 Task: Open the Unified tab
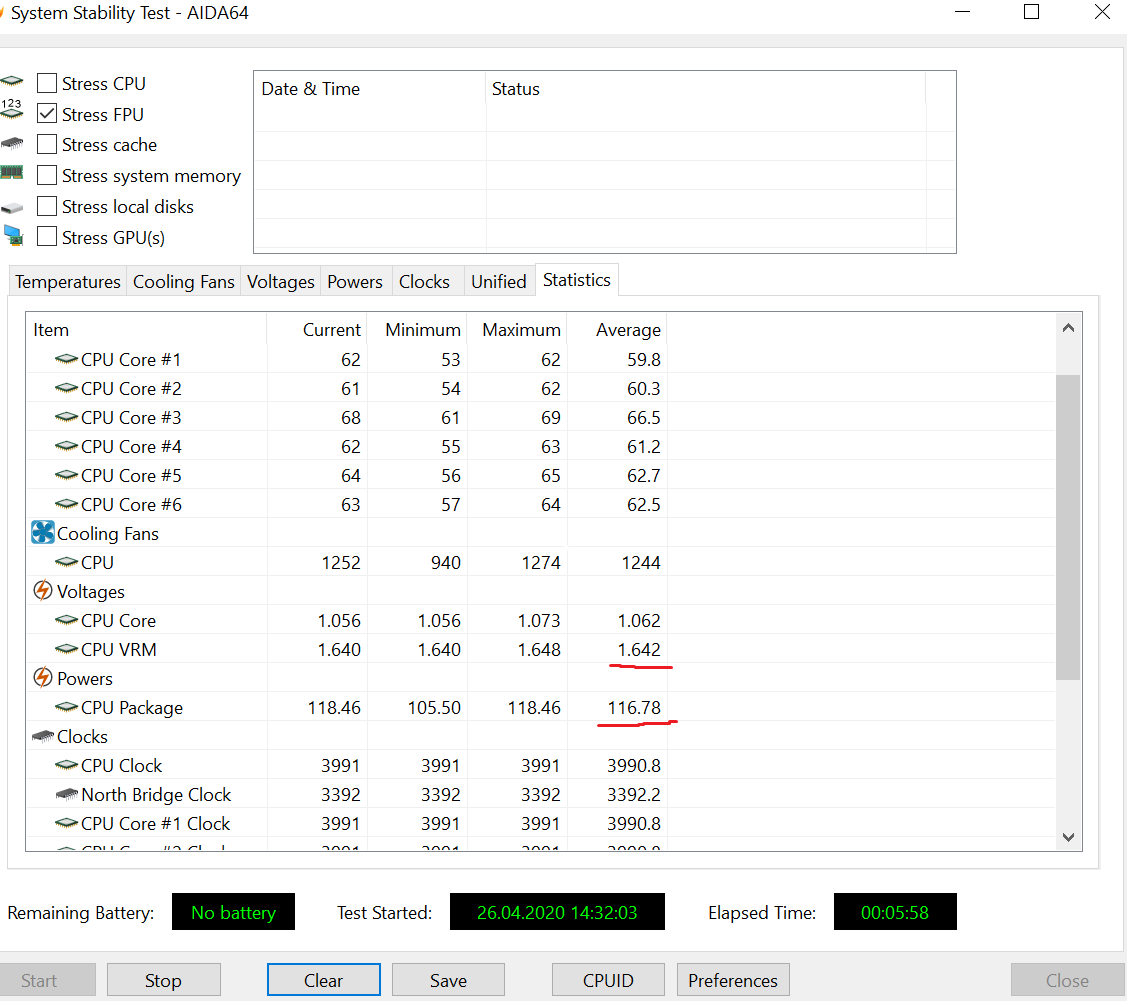(x=498, y=282)
